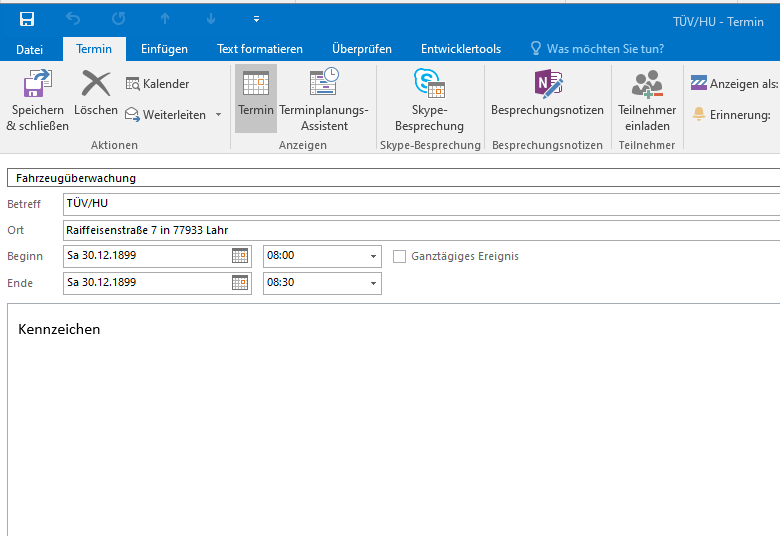Click the Ort field with Raiffeisenstraße address
Viewport: 780px width, 536px height.
[421, 230]
